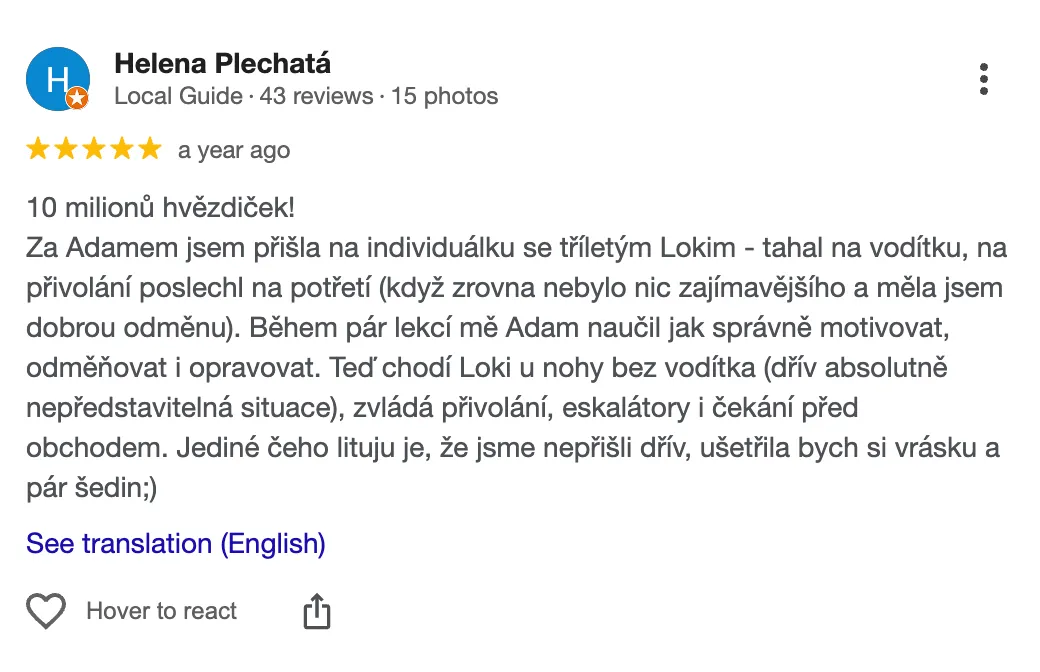Click the "15 photos" count
The width and height of the screenshot is (1040, 672).
coord(444,97)
